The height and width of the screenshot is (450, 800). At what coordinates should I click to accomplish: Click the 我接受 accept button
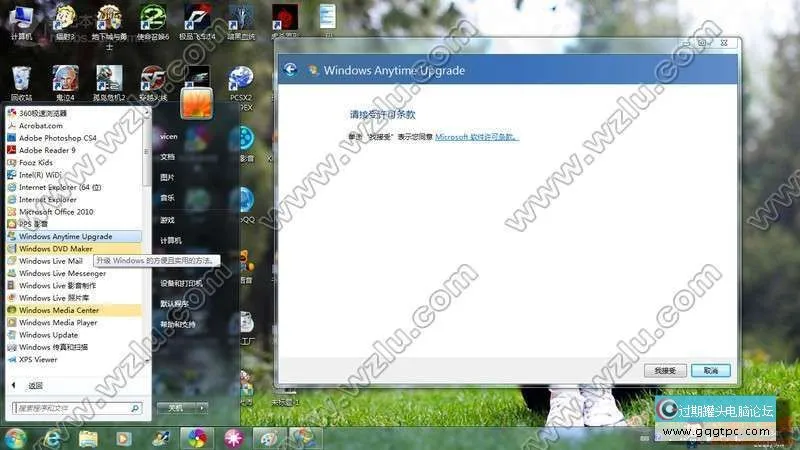pyautogui.click(x=665, y=370)
